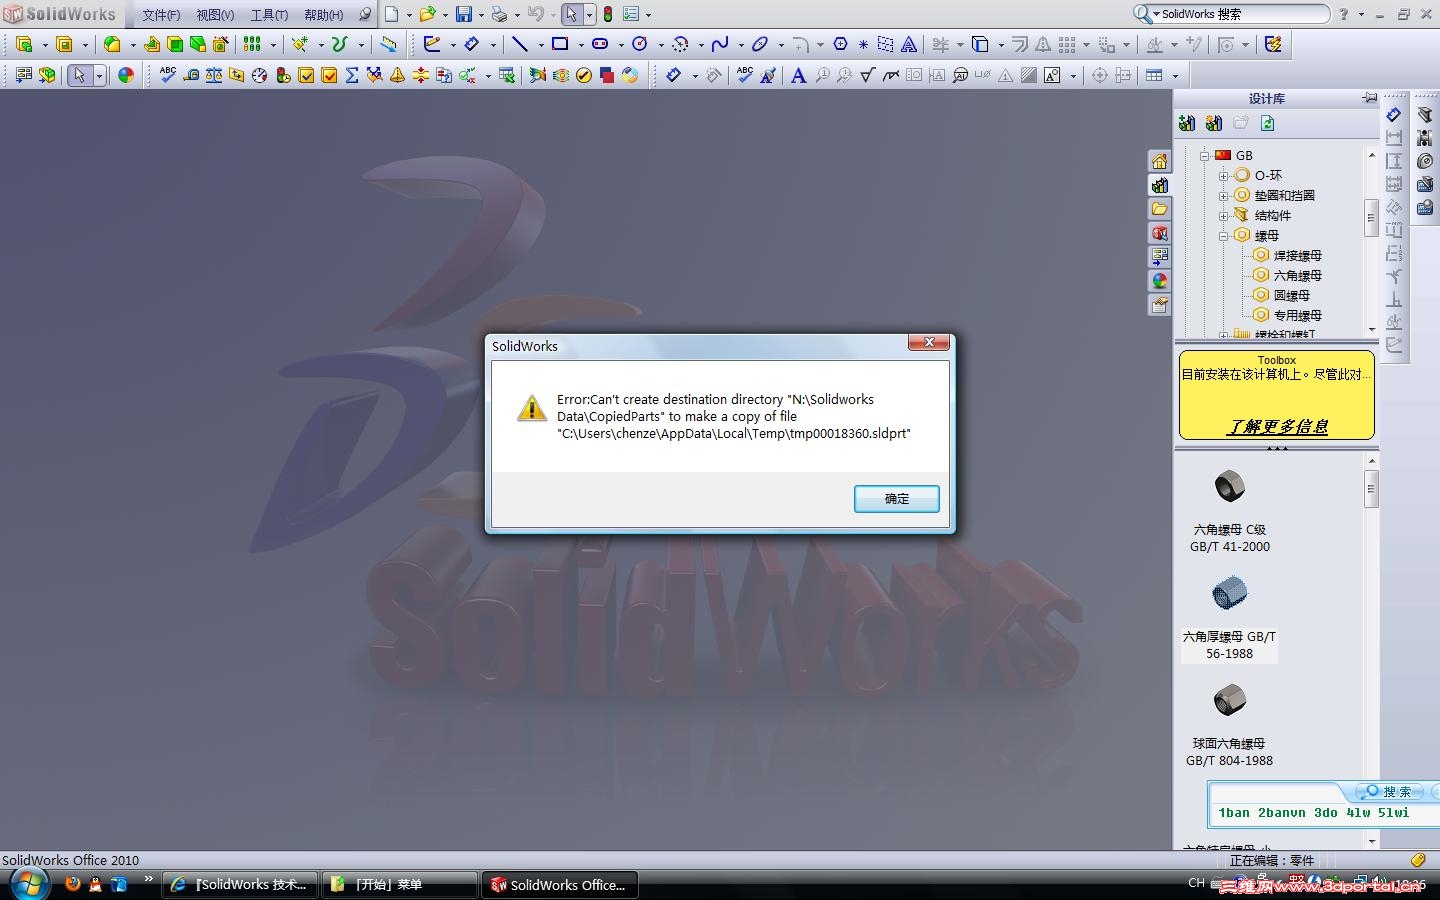Select the Ellipse sketch tool
Image resolution: width=1440 pixels, height=900 pixels.
[x=760, y=44]
